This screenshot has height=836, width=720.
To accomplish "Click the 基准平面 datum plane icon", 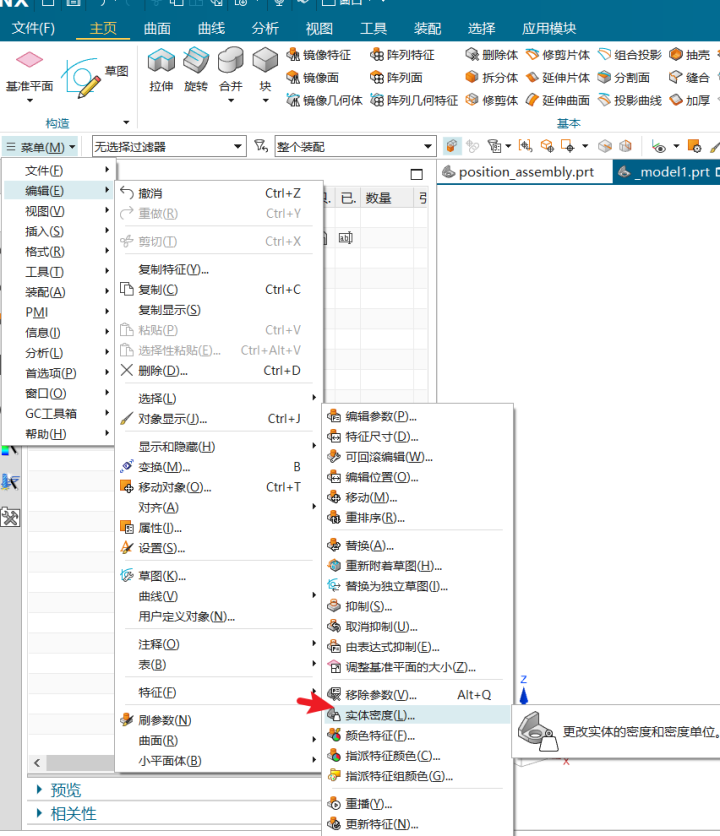I will 29,59.
